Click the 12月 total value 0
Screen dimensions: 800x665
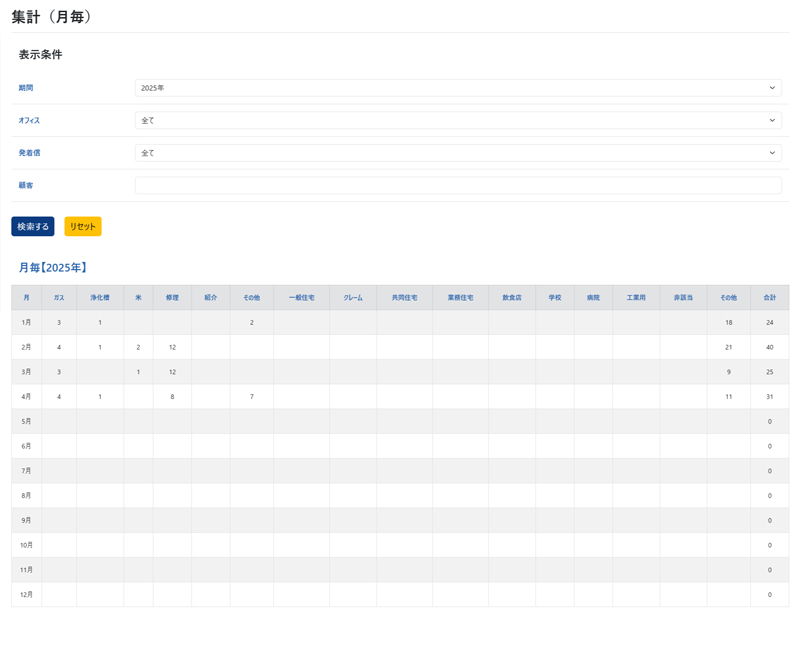[x=770, y=595]
